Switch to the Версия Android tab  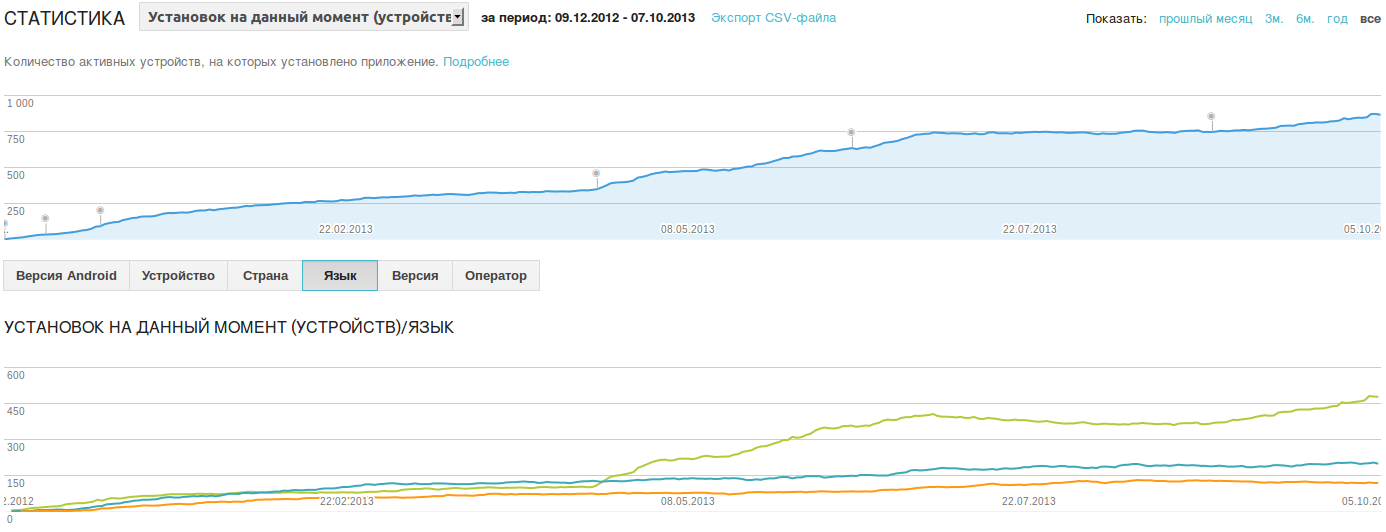tap(67, 276)
